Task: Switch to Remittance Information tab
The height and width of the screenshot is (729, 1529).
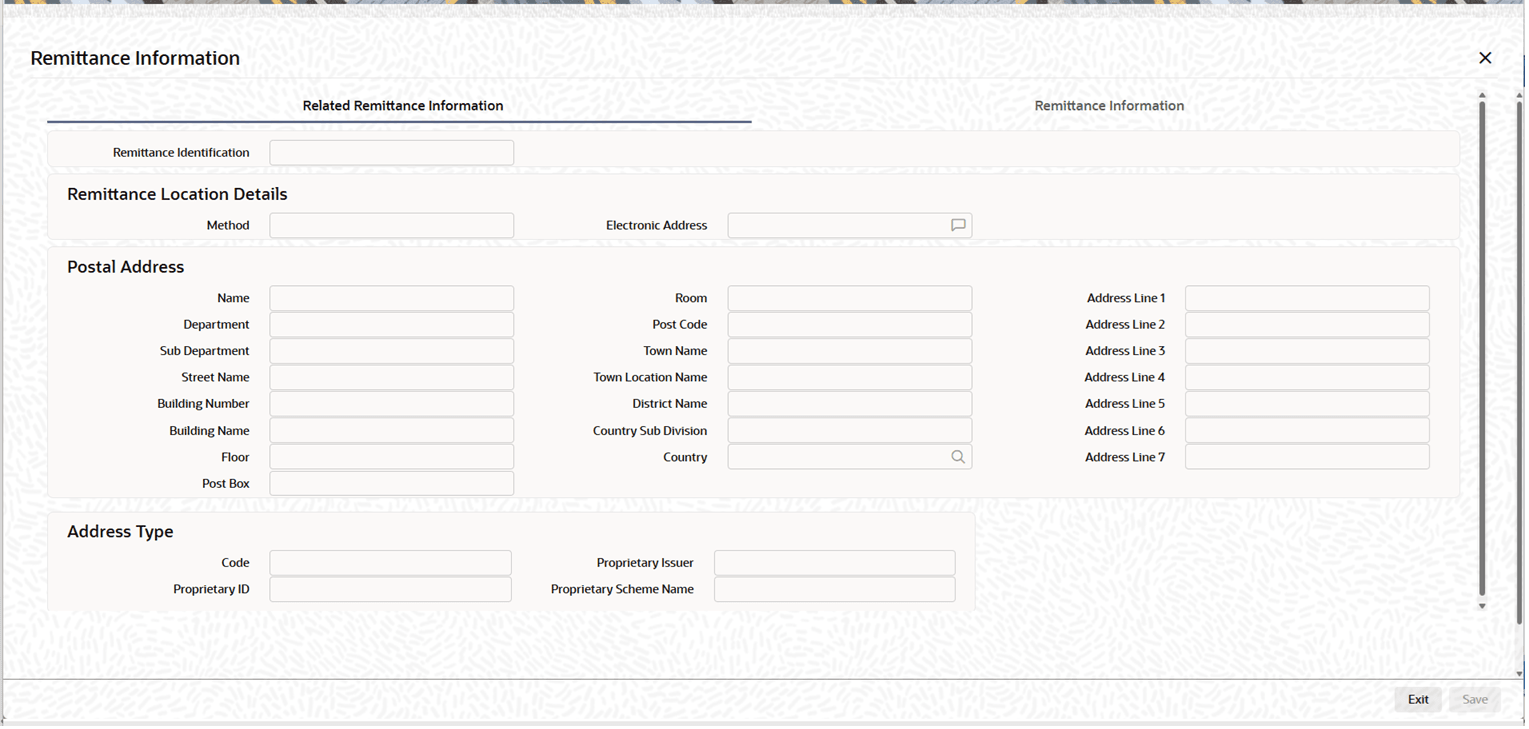Action: coord(1109,106)
